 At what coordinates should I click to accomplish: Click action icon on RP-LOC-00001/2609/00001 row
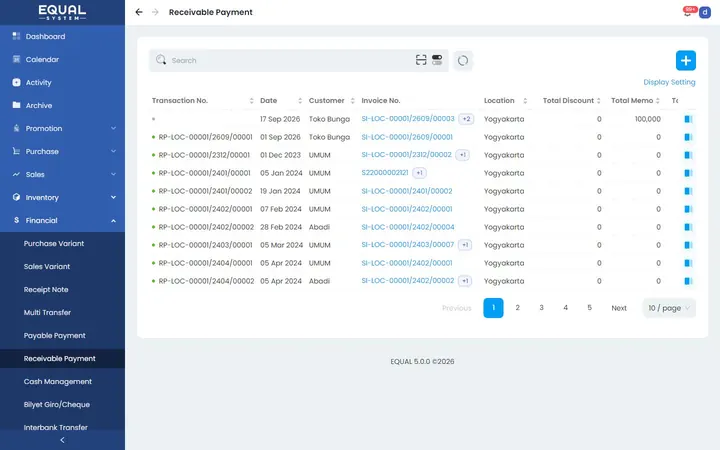(x=688, y=137)
